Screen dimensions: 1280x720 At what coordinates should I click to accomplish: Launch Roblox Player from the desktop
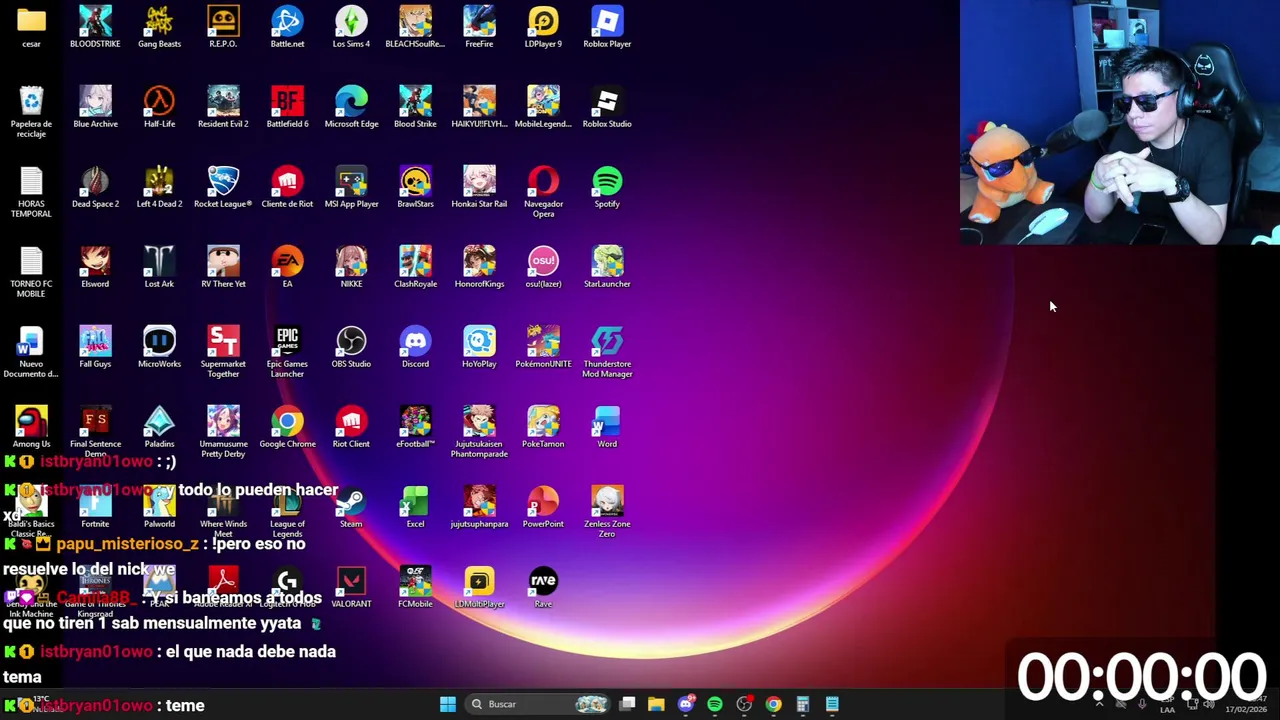coord(607,27)
